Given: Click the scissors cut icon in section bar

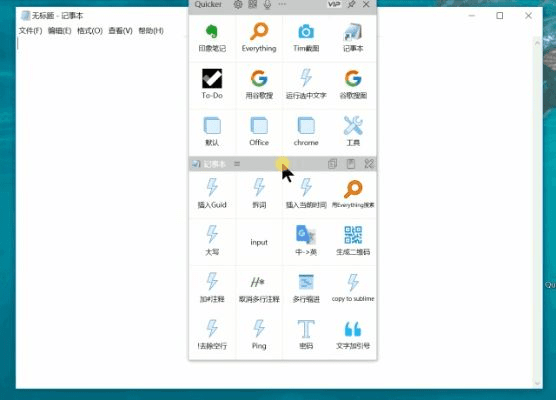Looking at the screenshot, I should 369,164.
